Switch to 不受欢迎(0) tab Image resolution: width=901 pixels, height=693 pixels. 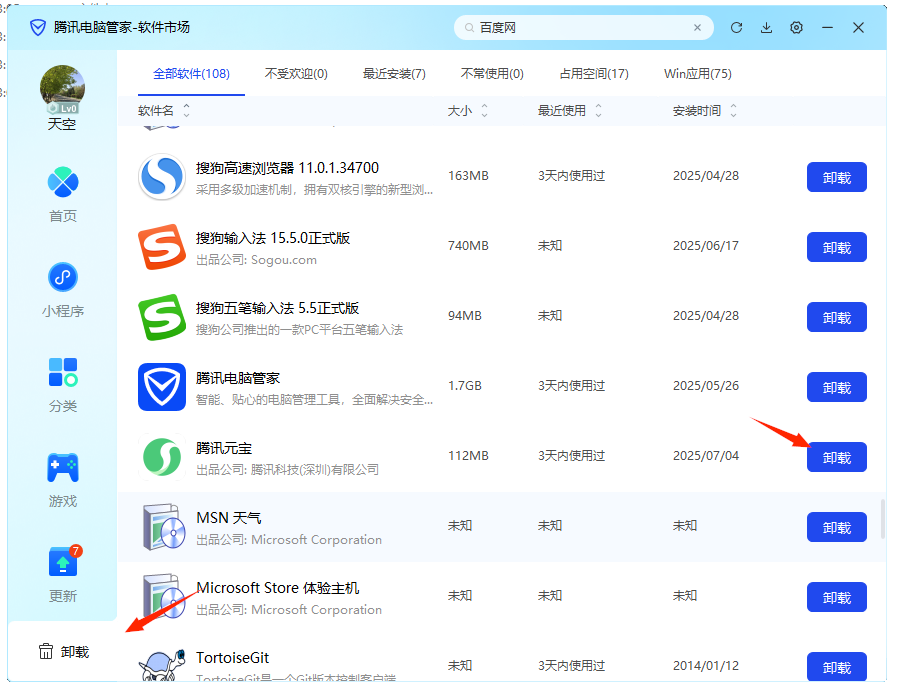click(296, 74)
